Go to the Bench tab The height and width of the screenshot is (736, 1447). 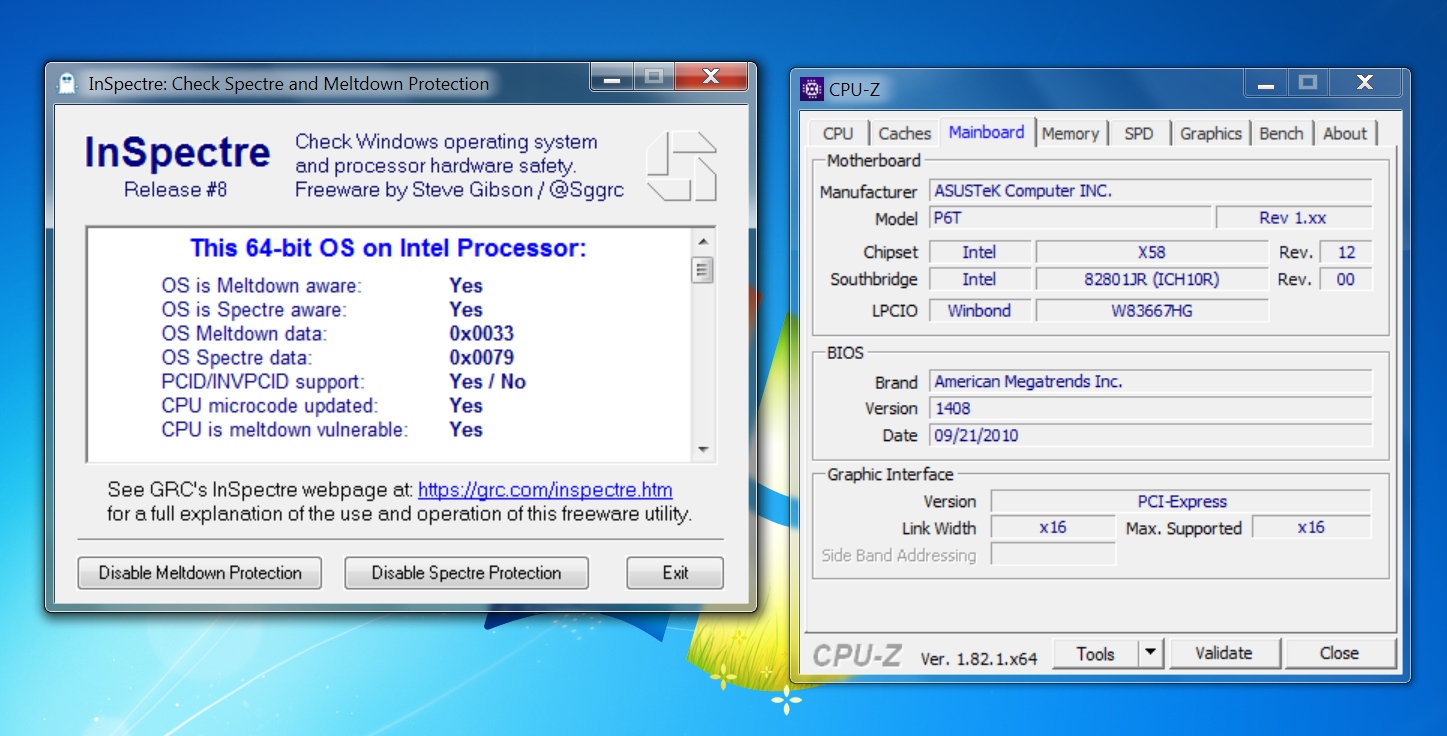click(x=1281, y=133)
